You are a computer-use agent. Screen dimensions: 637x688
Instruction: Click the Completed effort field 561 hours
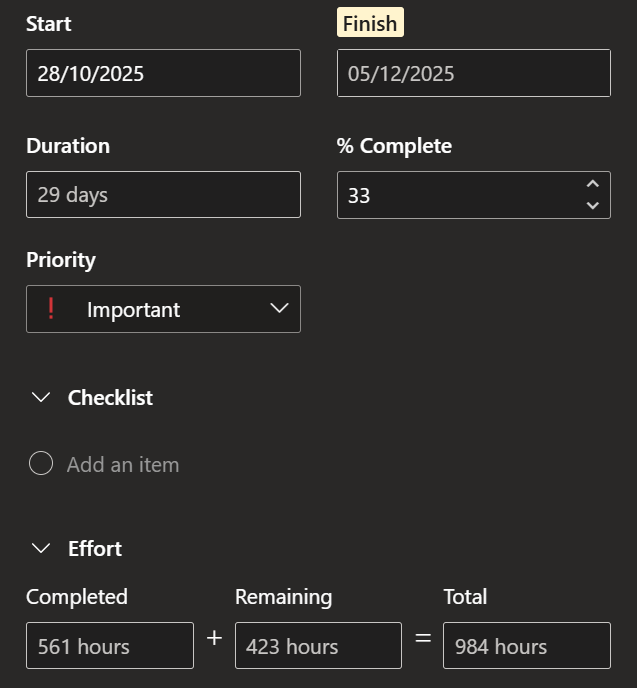point(110,645)
